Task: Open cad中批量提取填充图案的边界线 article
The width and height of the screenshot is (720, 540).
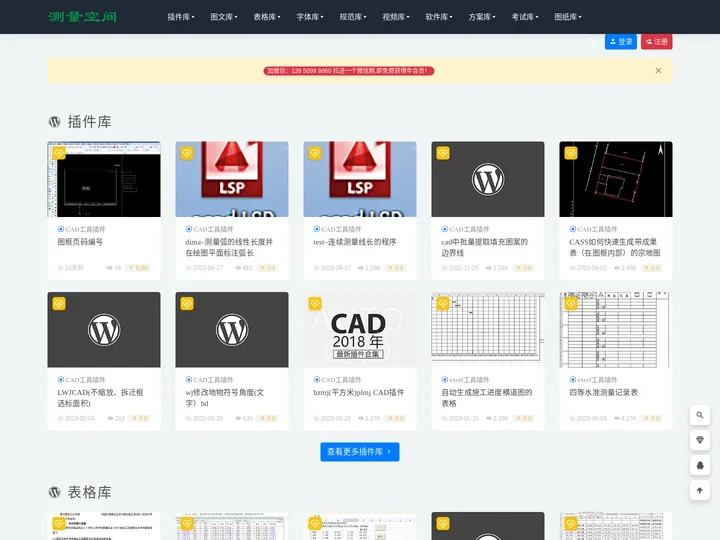Action: 484,248
